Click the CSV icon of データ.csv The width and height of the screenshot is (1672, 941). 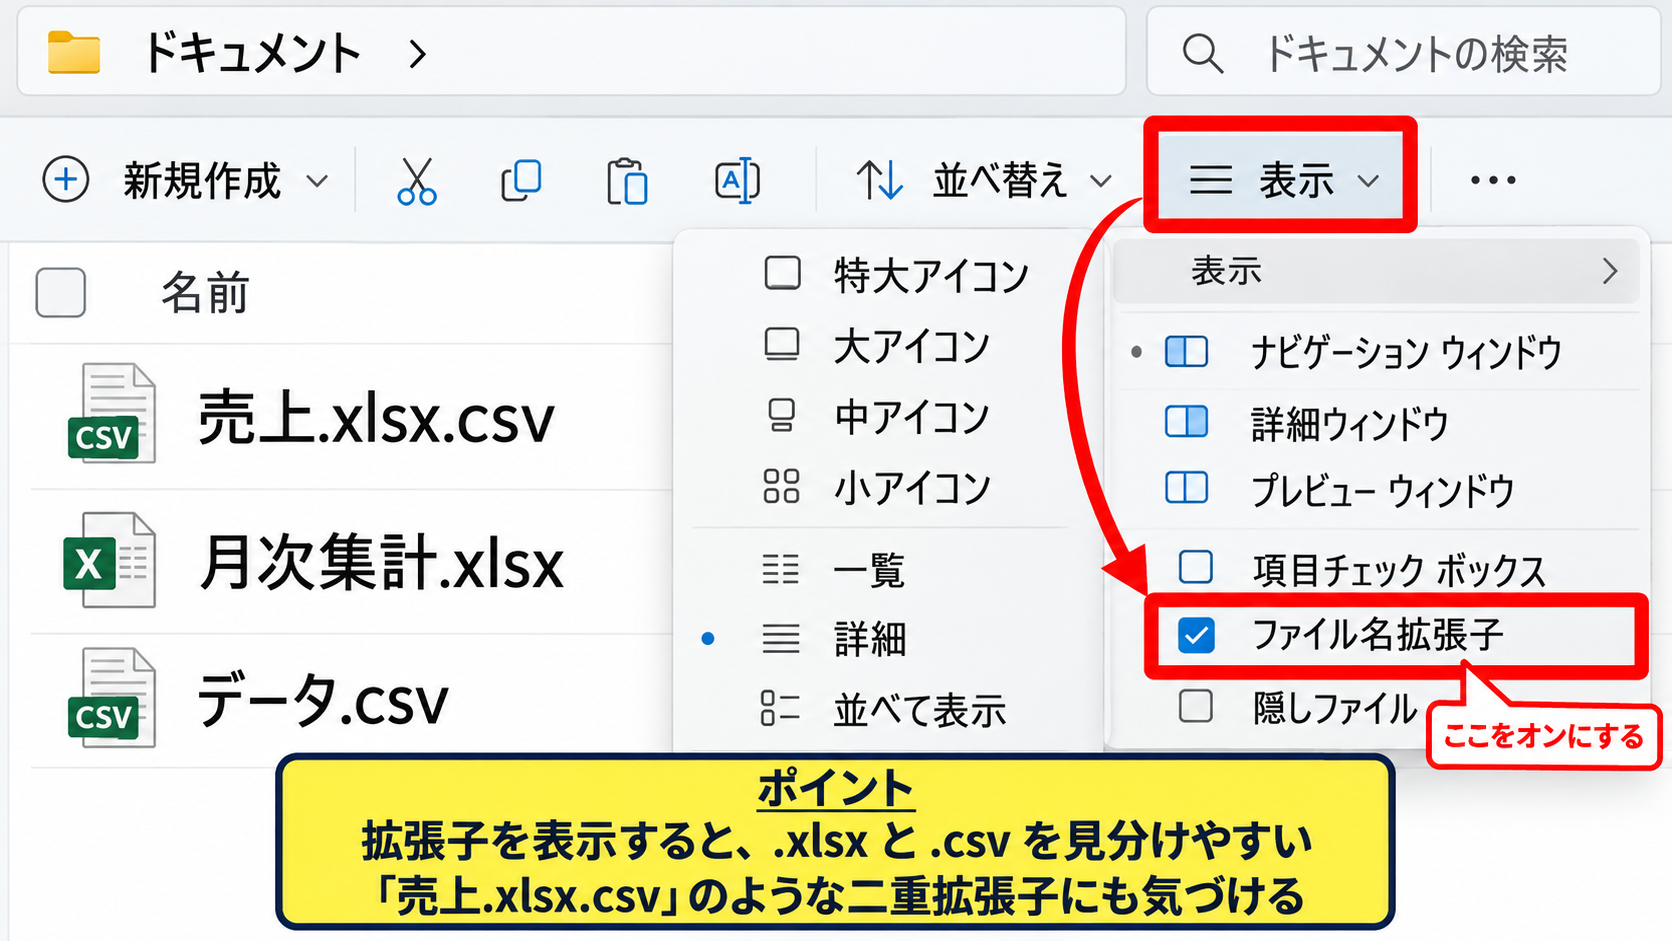(x=111, y=697)
